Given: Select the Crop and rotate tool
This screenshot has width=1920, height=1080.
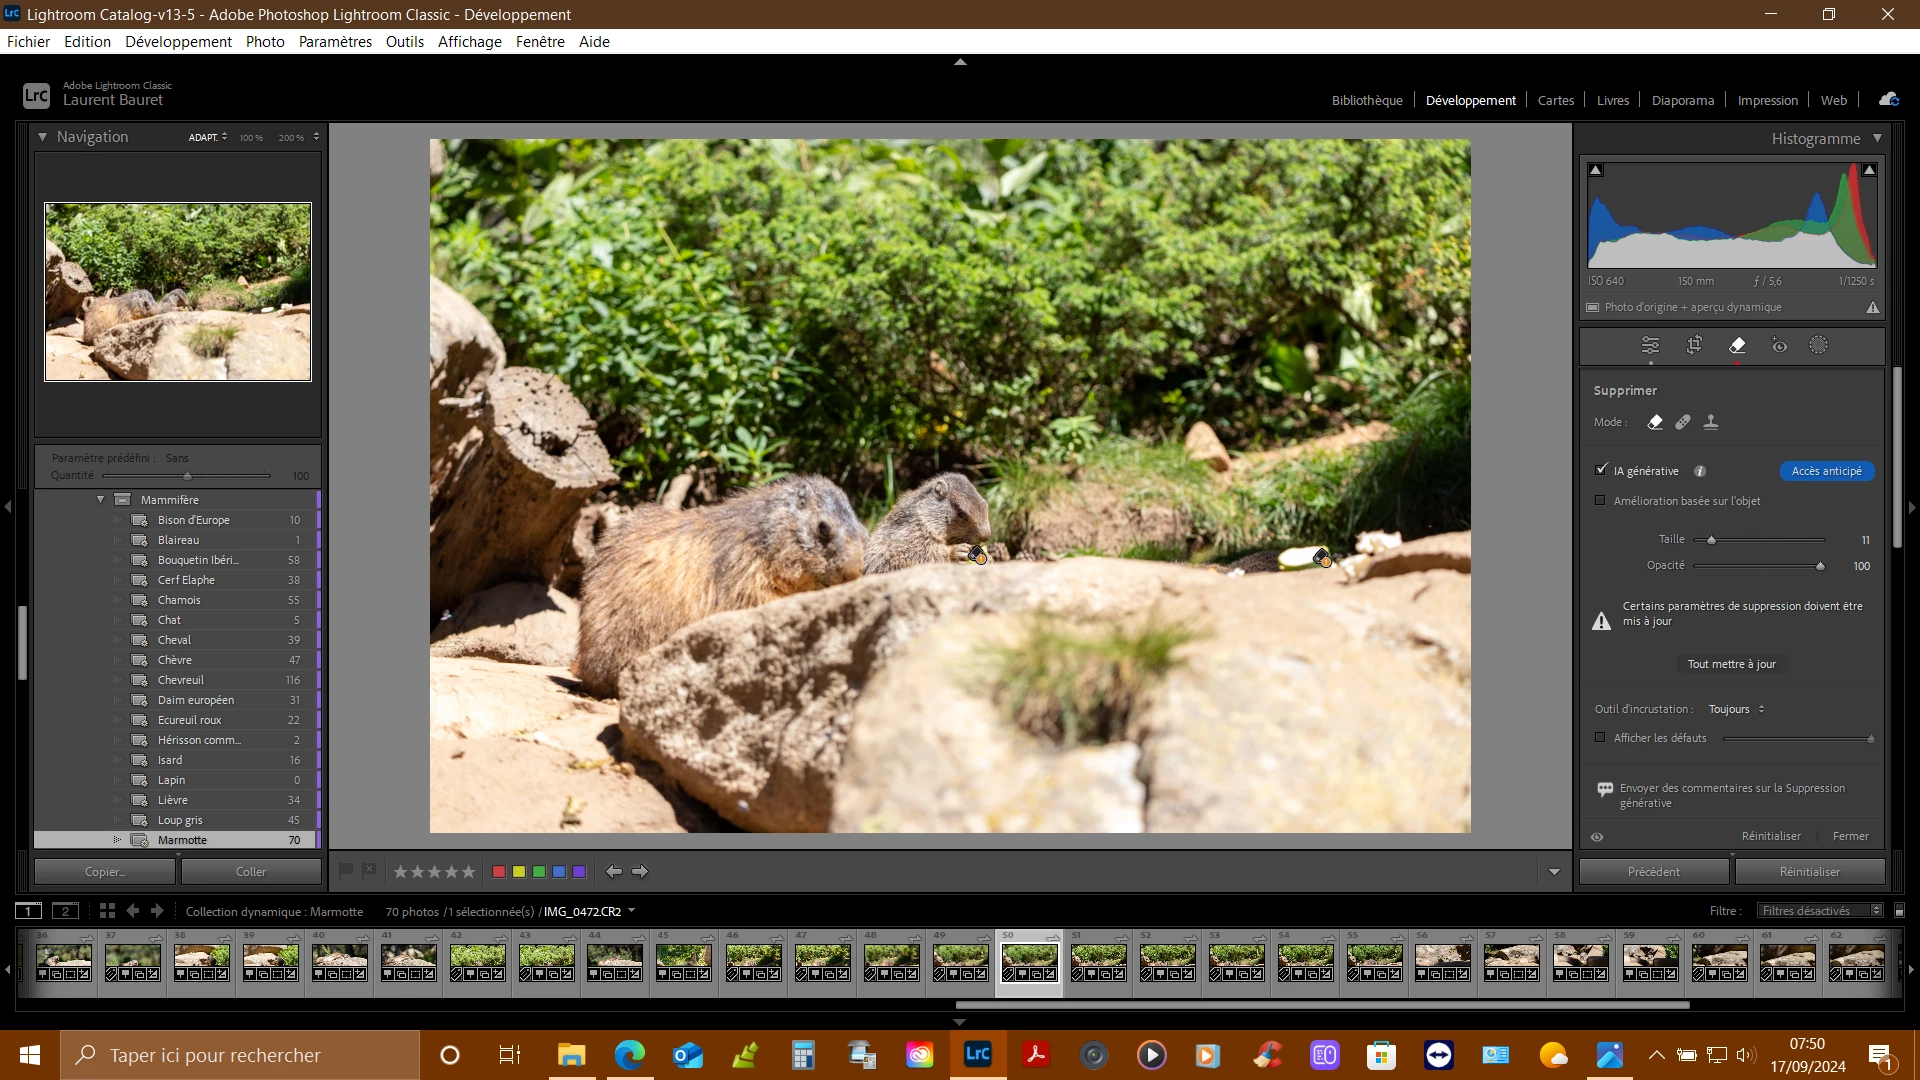Looking at the screenshot, I should click(1694, 345).
